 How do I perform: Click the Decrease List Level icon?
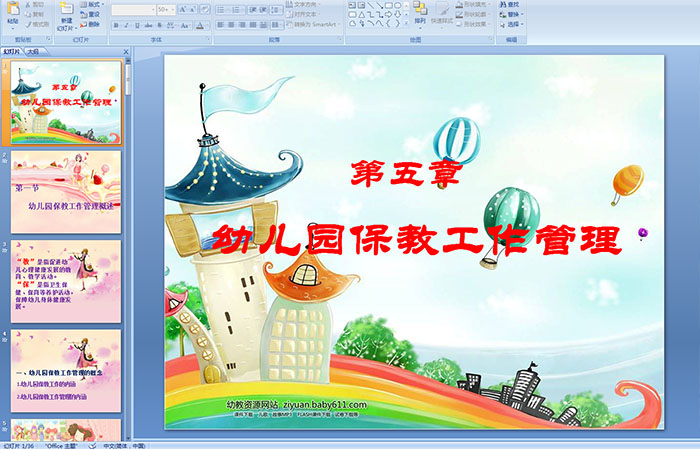click(x=253, y=9)
